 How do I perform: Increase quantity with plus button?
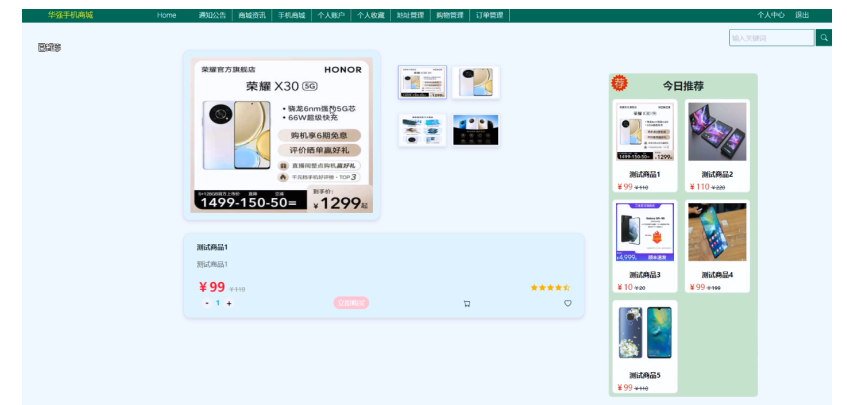click(x=229, y=303)
